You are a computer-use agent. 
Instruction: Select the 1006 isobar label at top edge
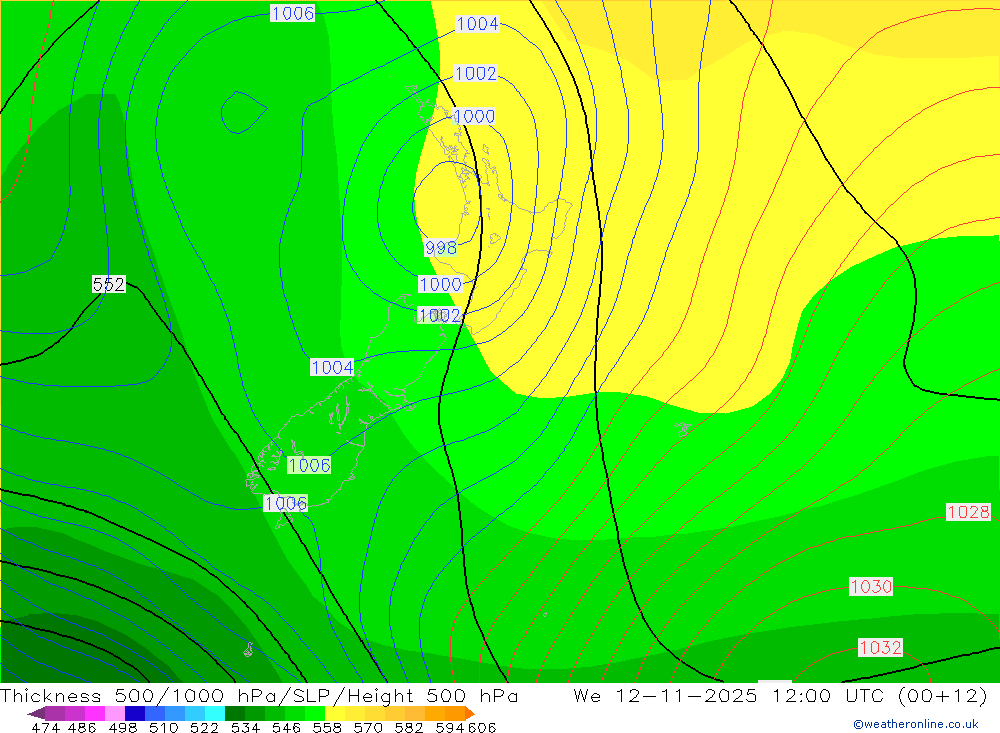click(293, 13)
